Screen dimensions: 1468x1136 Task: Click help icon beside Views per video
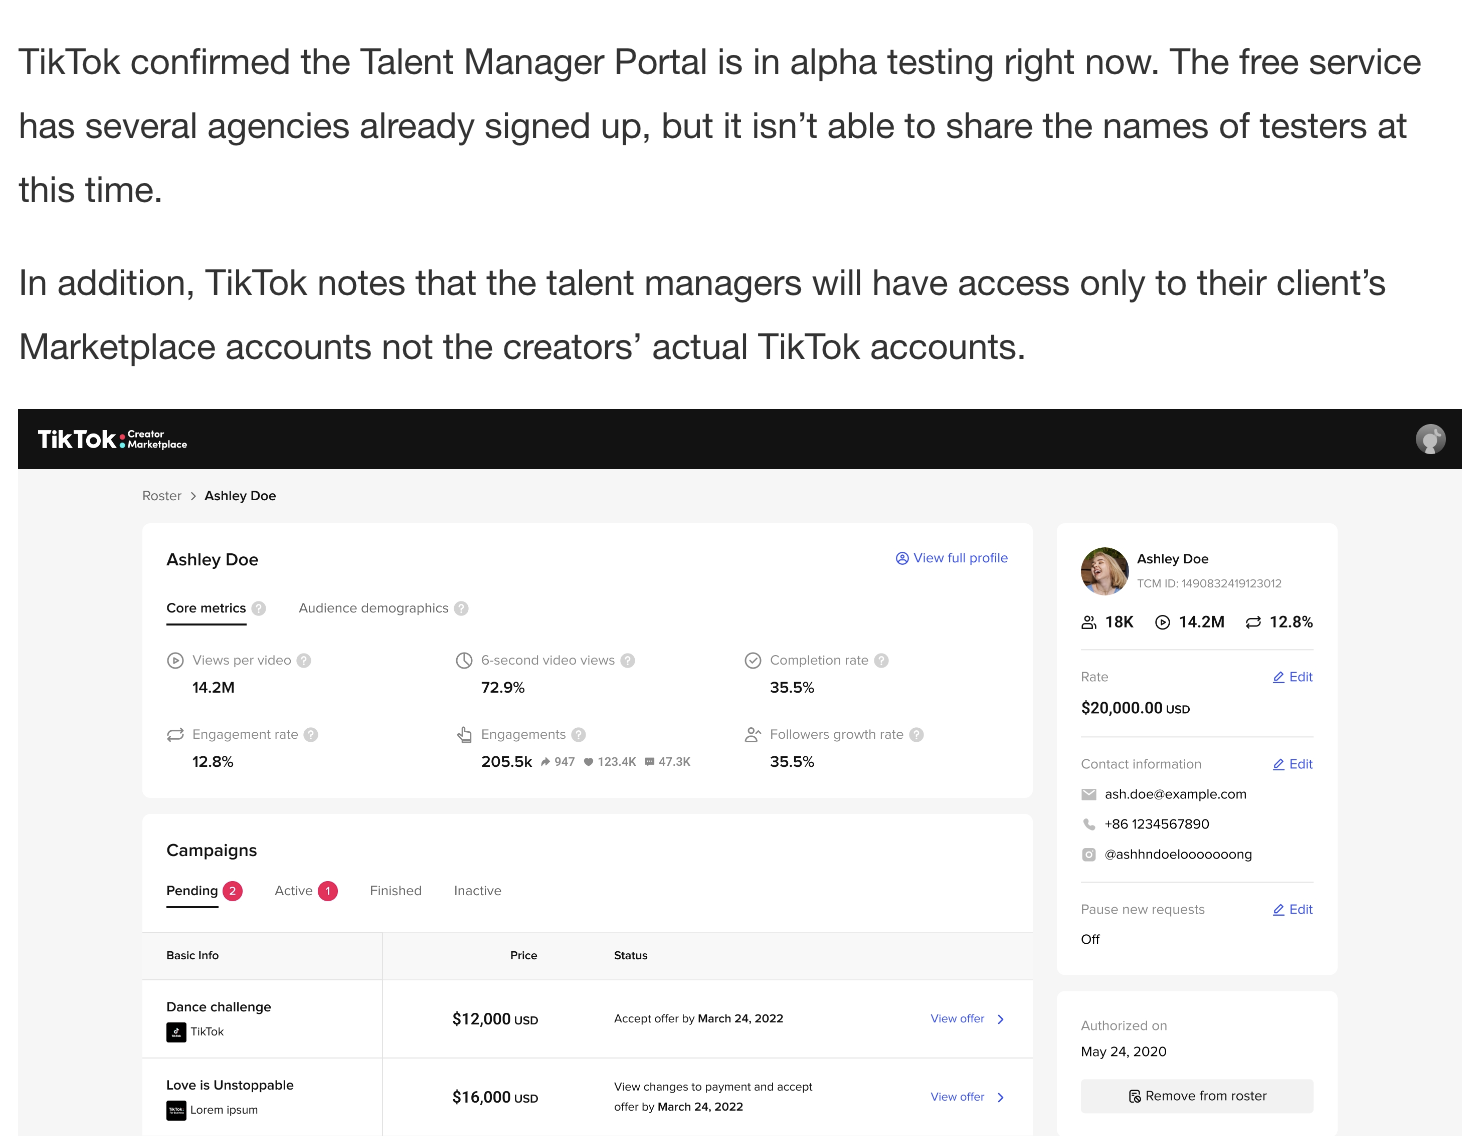point(304,660)
